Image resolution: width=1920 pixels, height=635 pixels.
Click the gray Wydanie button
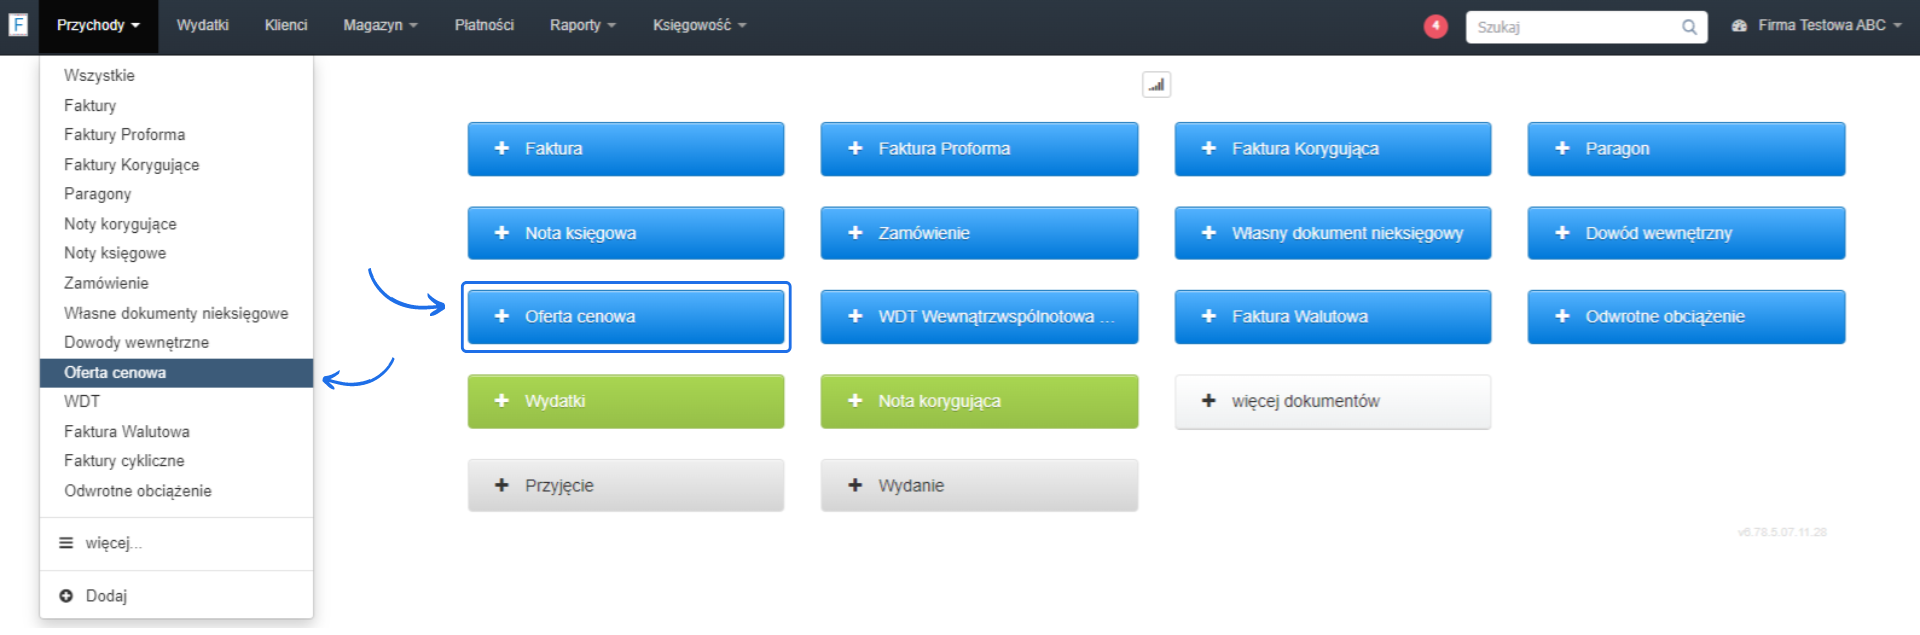click(979, 486)
